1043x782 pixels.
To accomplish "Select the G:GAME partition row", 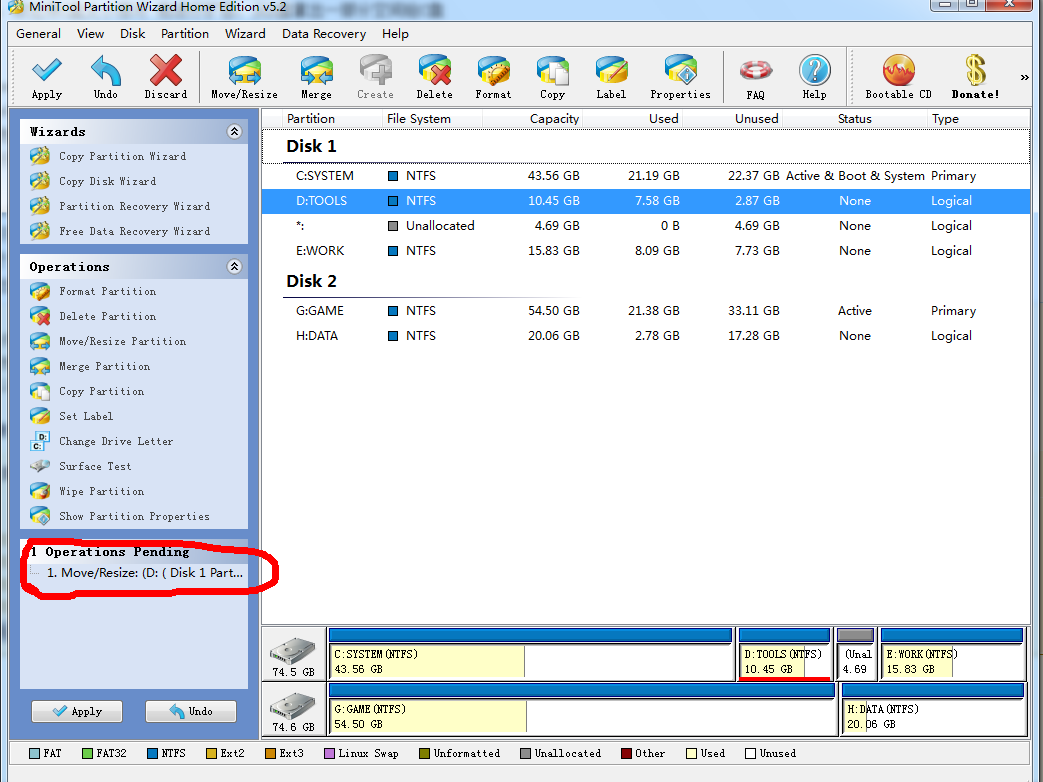I will (646, 311).
